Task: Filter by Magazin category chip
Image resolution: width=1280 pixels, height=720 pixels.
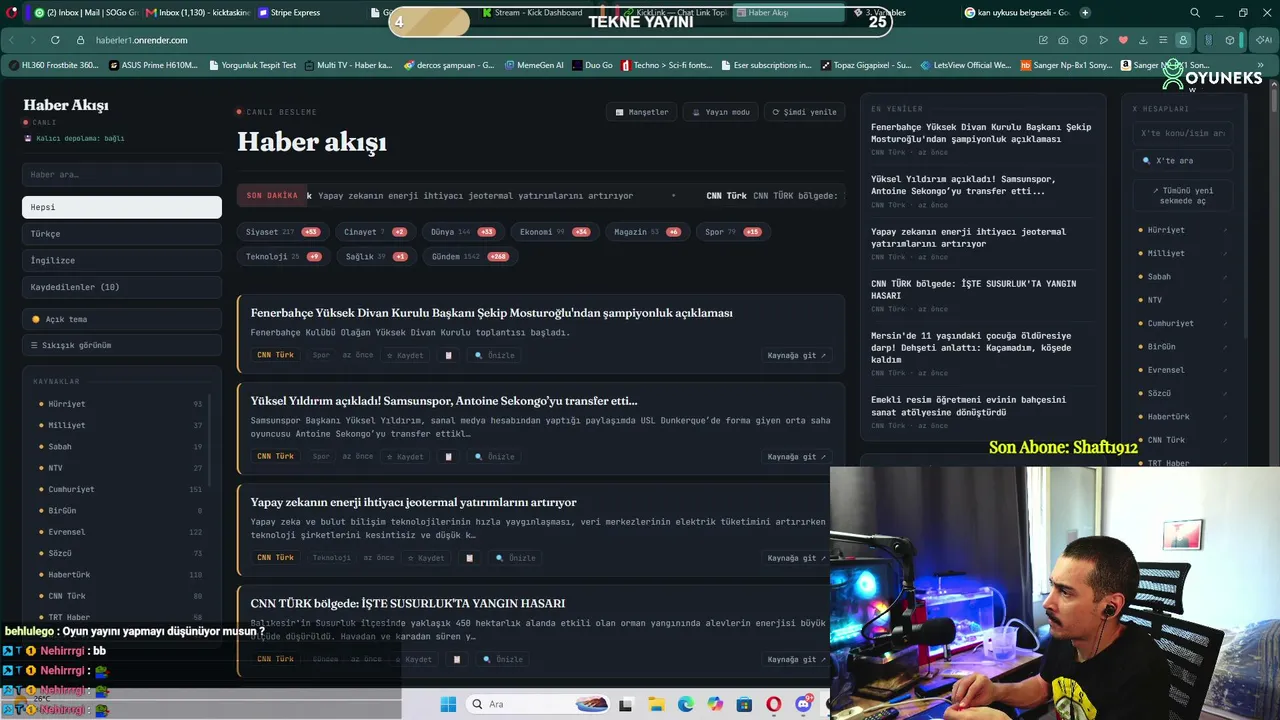Action: pyautogui.click(x=647, y=232)
